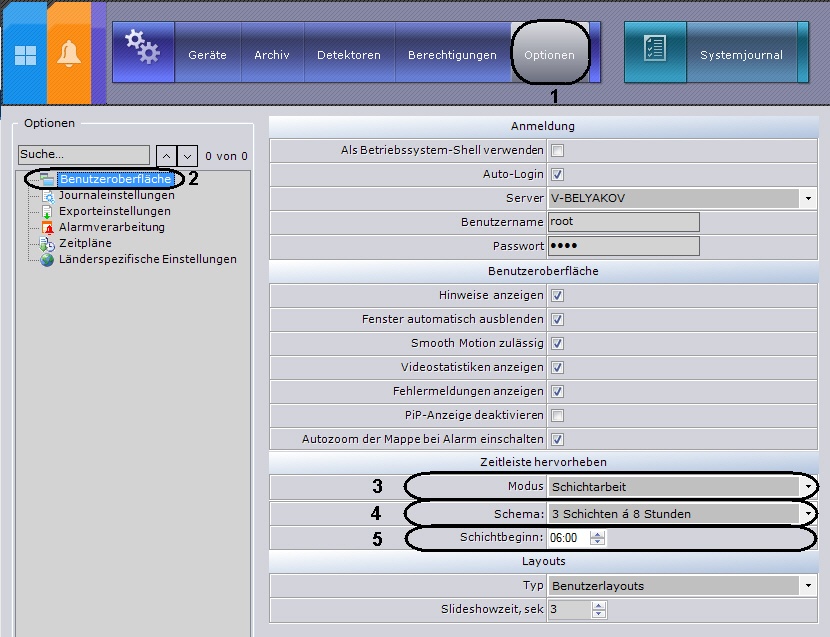Click the Journaleinstellungen tree icon
The height and width of the screenshot is (637, 830).
[x=48, y=196]
